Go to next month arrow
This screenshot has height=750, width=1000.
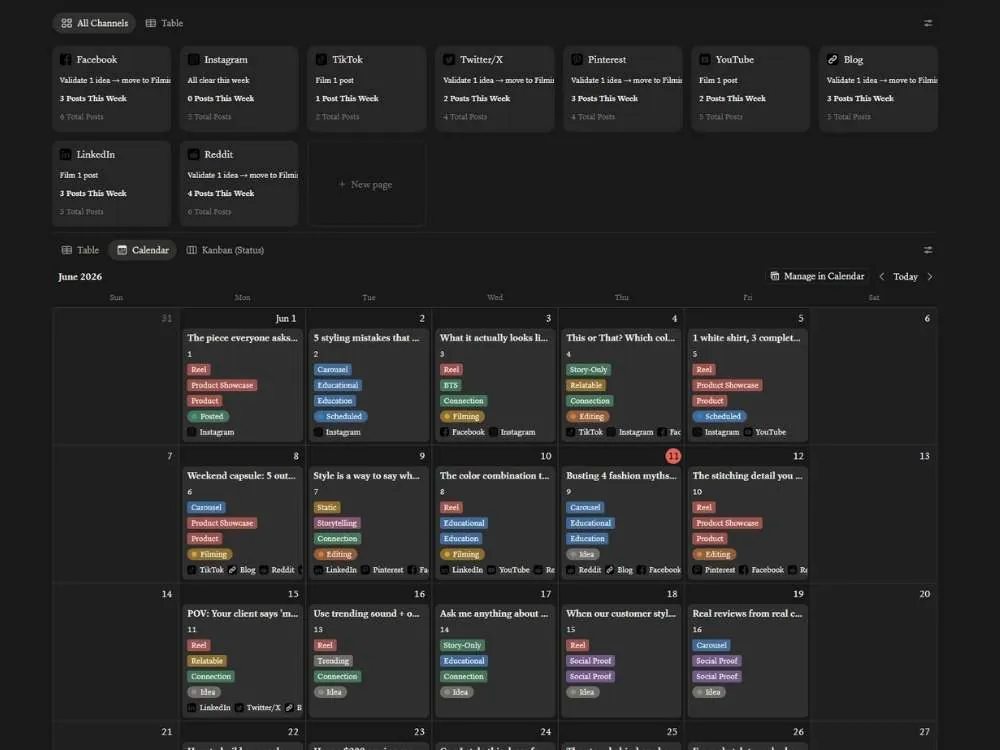click(x=930, y=276)
